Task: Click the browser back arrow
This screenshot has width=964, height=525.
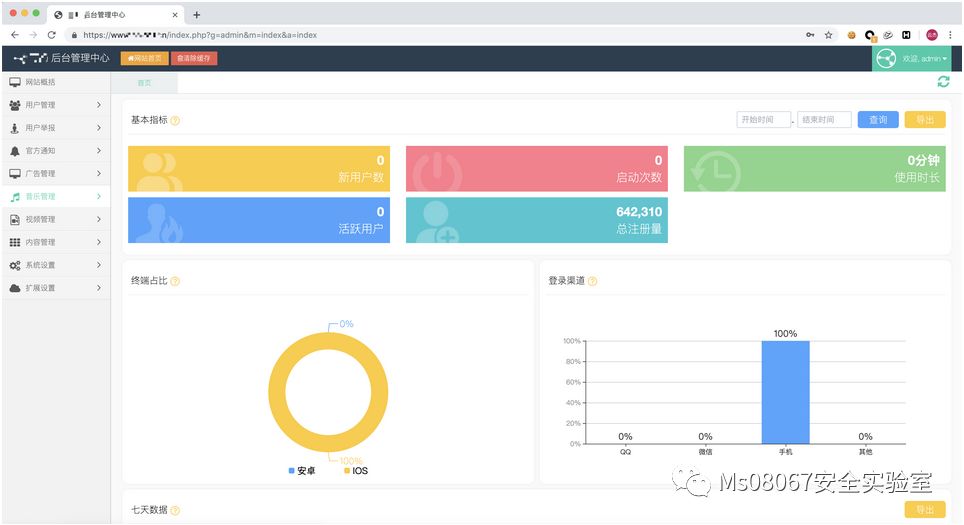Action: [x=15, y=35]
